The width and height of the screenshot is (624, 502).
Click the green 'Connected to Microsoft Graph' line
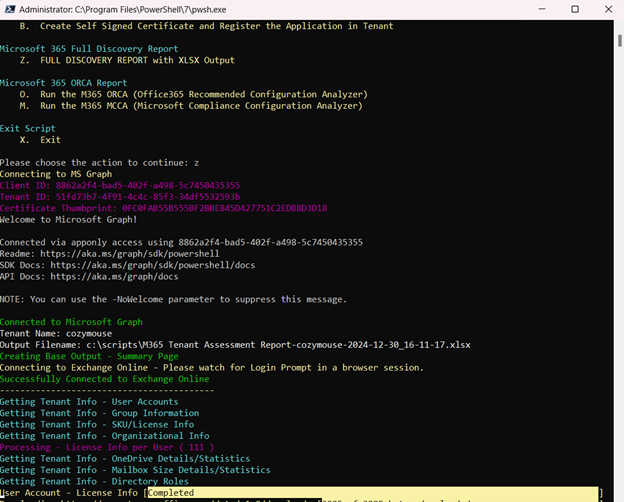[x=71, y=322]
